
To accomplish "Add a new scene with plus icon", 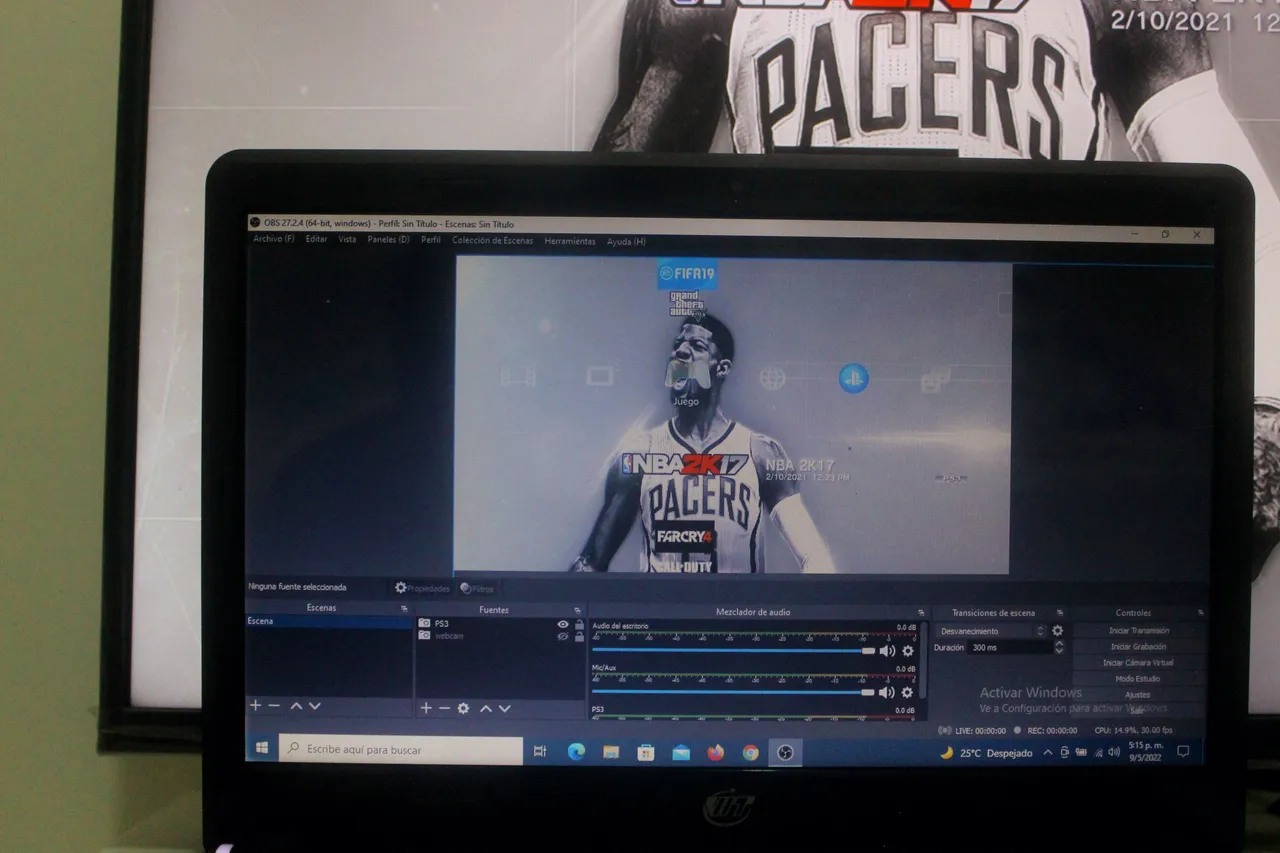I will point(255,706).
